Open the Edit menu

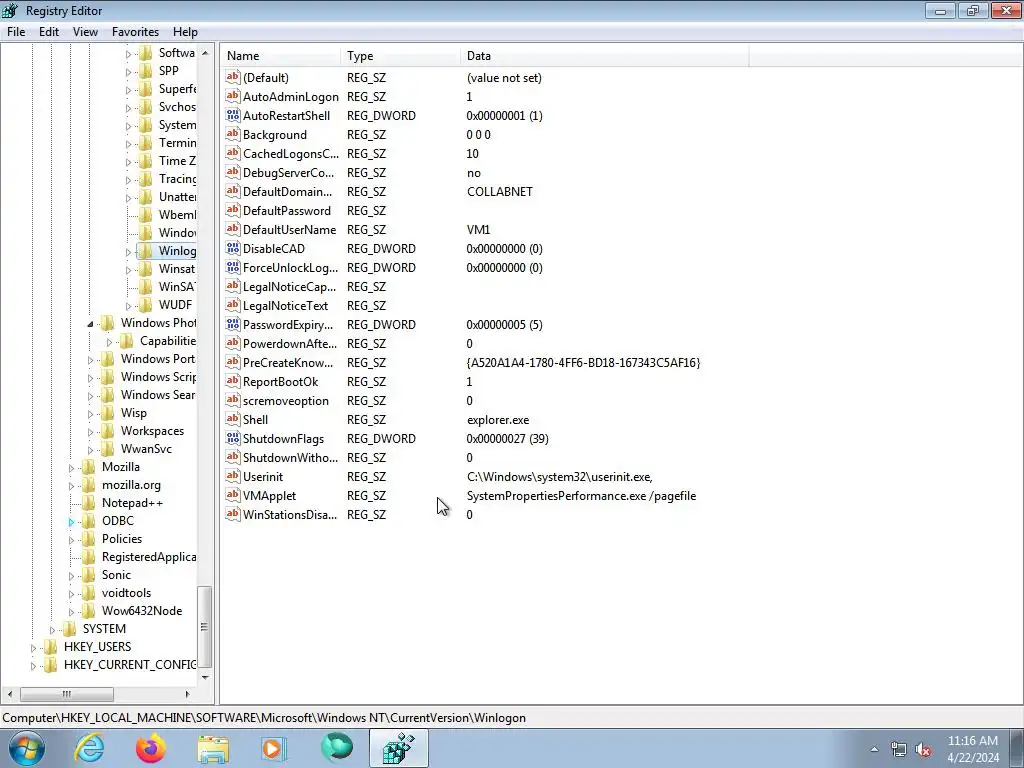pyautogui.click(x=49, y=31)
